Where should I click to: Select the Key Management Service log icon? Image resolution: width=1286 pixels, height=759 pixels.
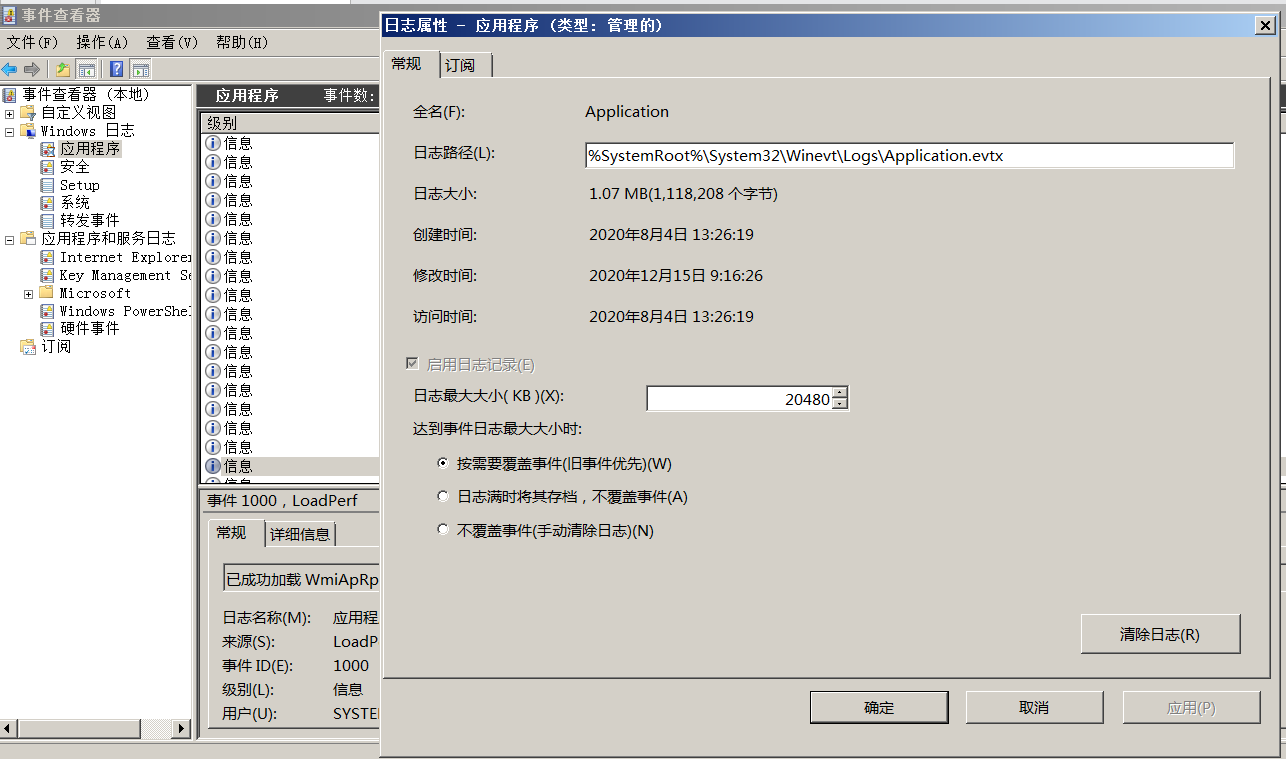47,275
